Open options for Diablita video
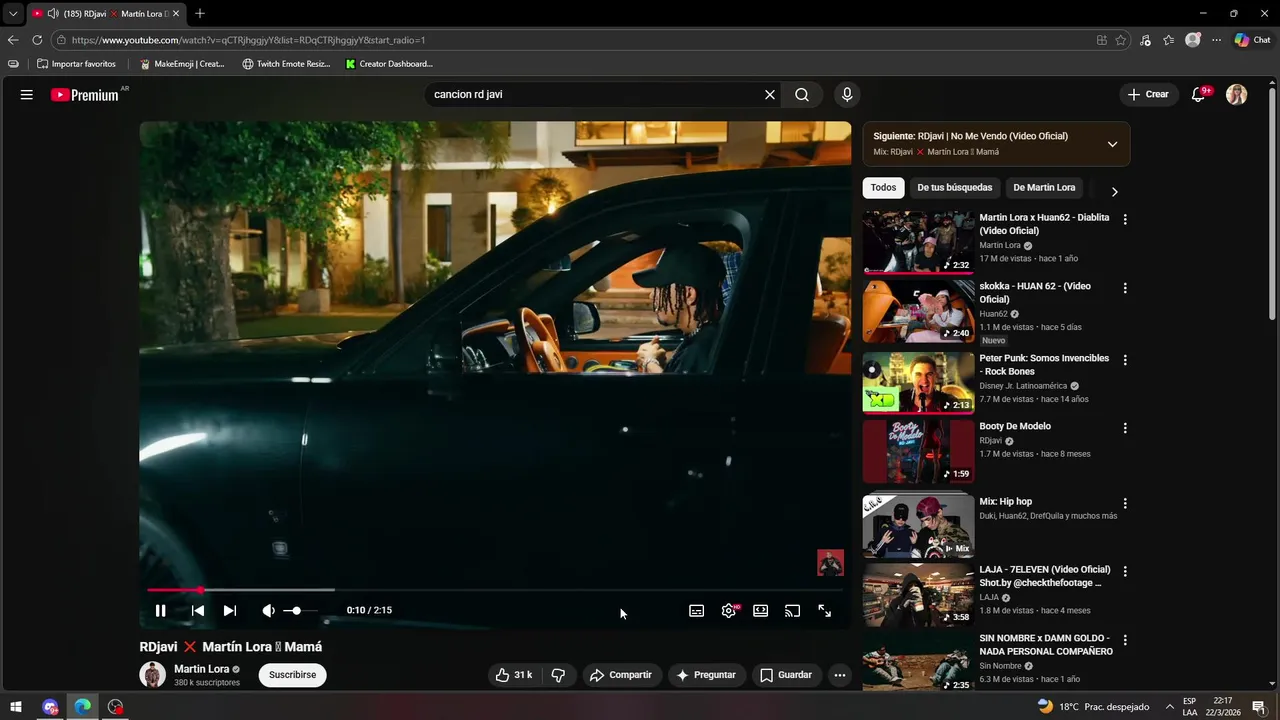Viewport: 1280px width, 720px height. coord(1125,219)
